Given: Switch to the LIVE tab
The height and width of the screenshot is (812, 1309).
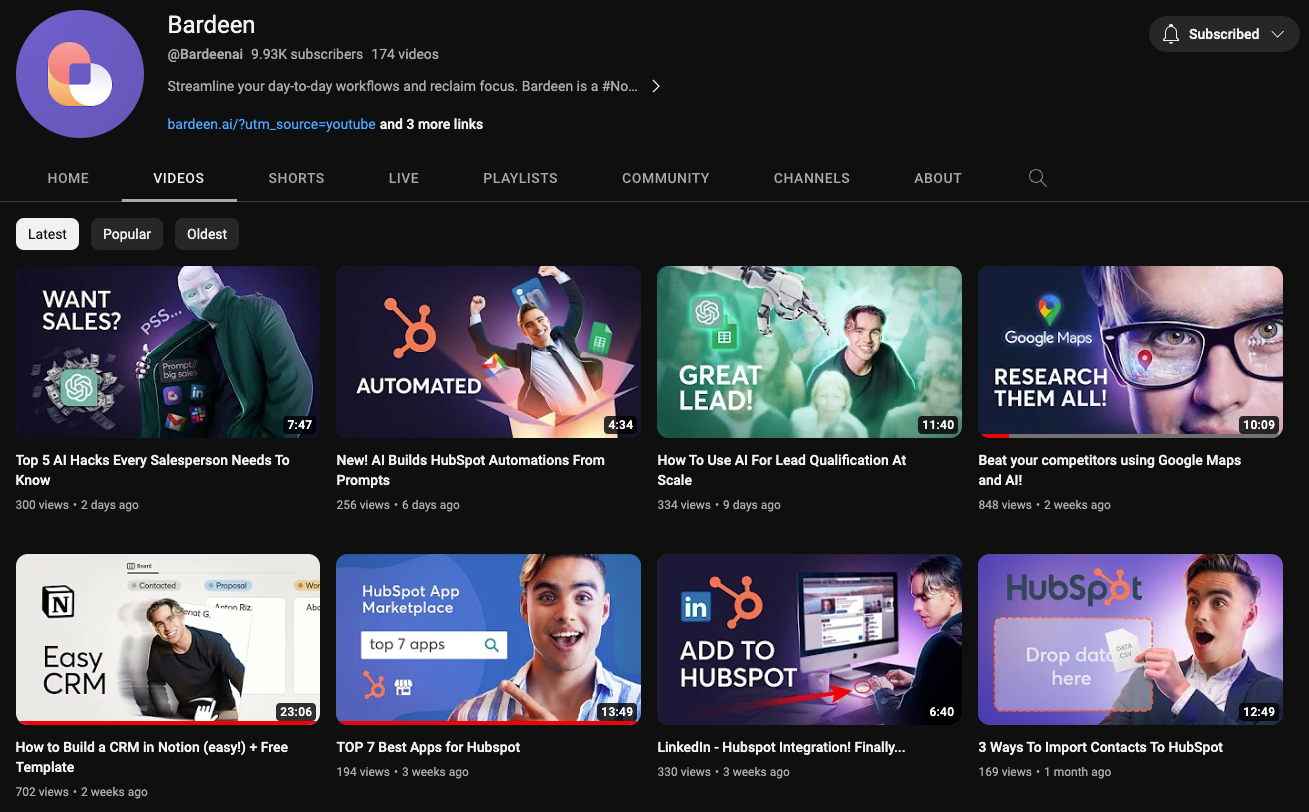Looking at the screenshot, I should coord(403,177).
